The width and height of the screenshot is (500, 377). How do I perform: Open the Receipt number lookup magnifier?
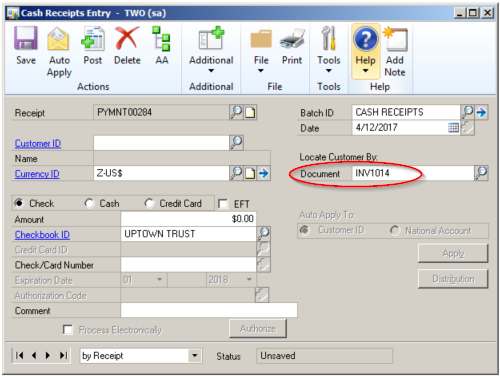click(236, 112)
